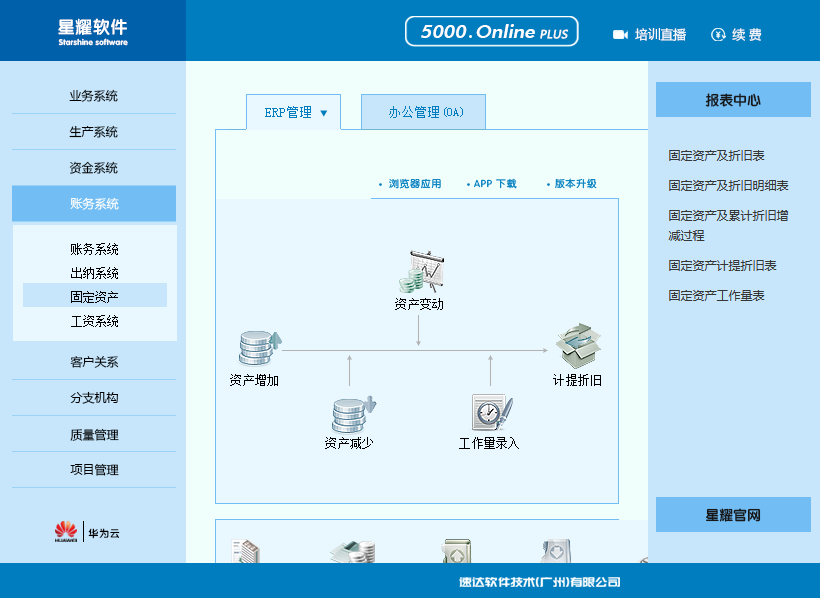
Task: Expand the ERP管理 dropdown arrow
Action: pos(324,113)
